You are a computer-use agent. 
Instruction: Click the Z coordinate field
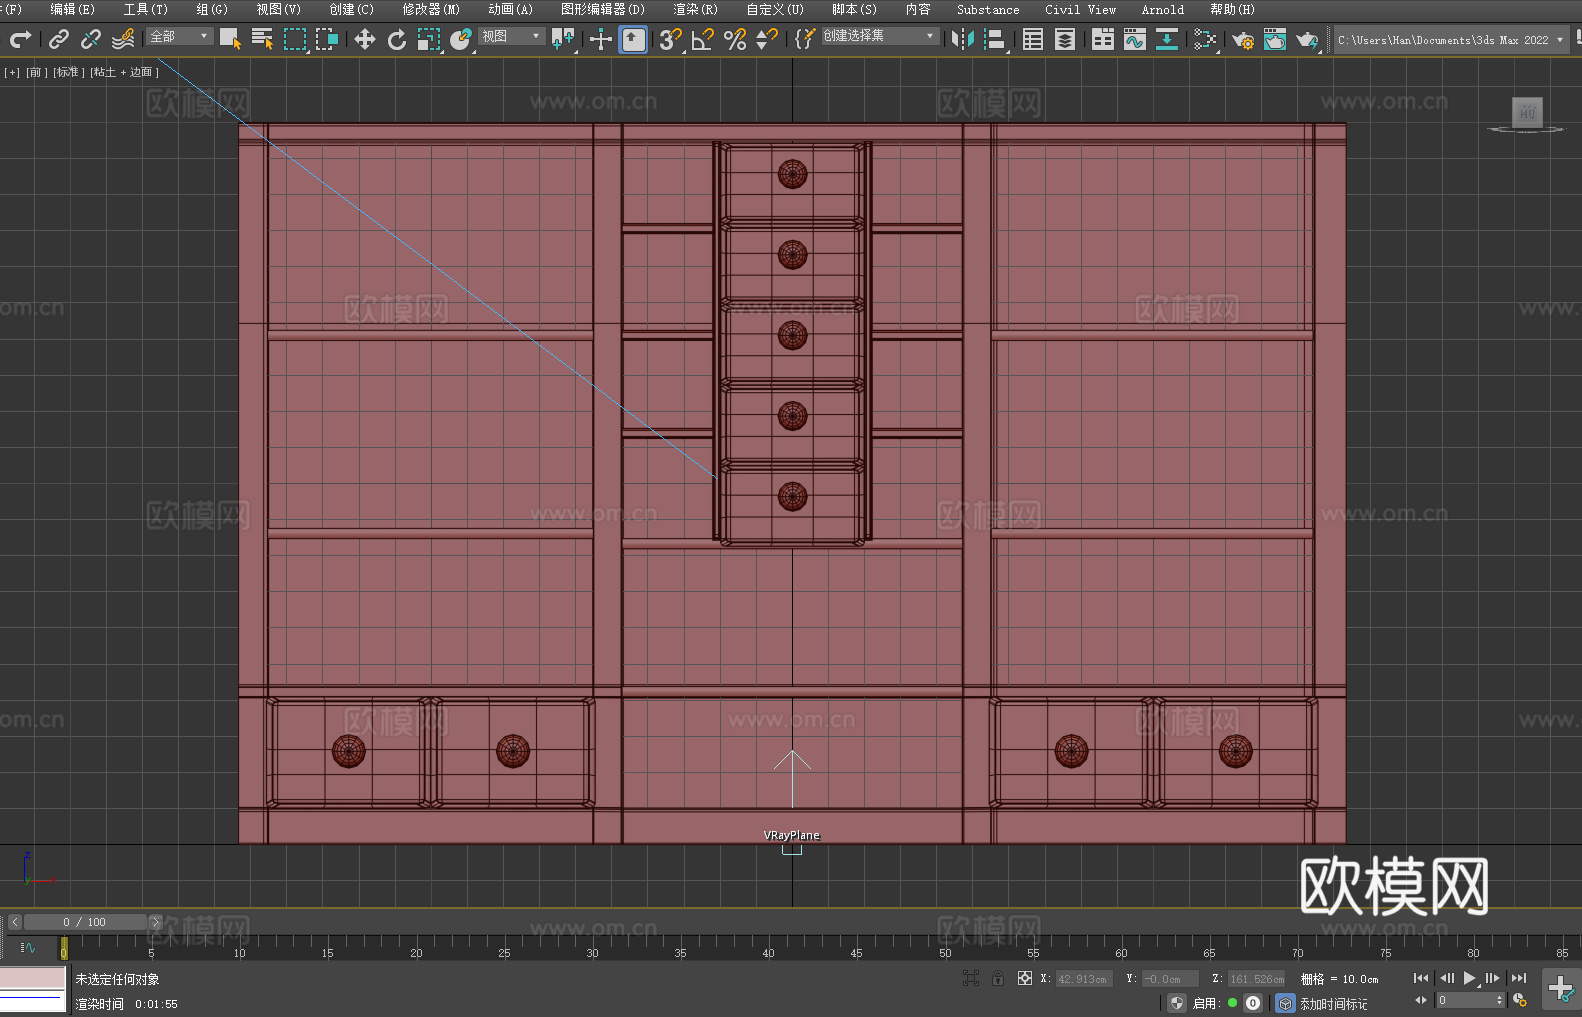click(1256, 979)
